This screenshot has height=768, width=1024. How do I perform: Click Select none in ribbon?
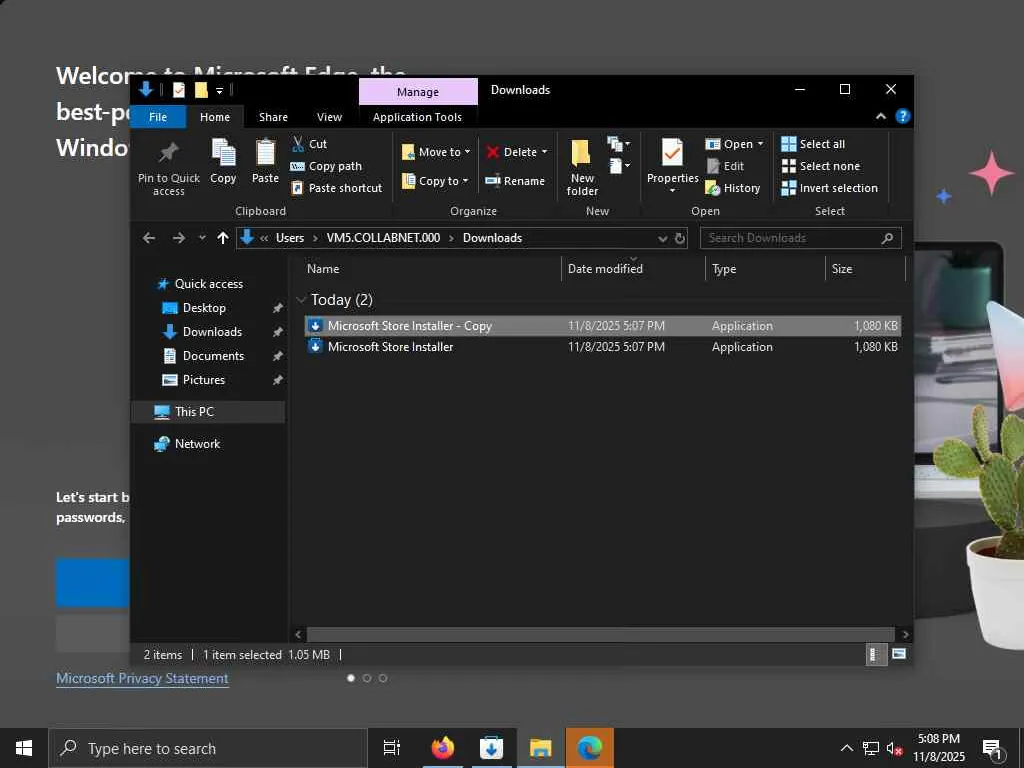[x=821, y=166]
